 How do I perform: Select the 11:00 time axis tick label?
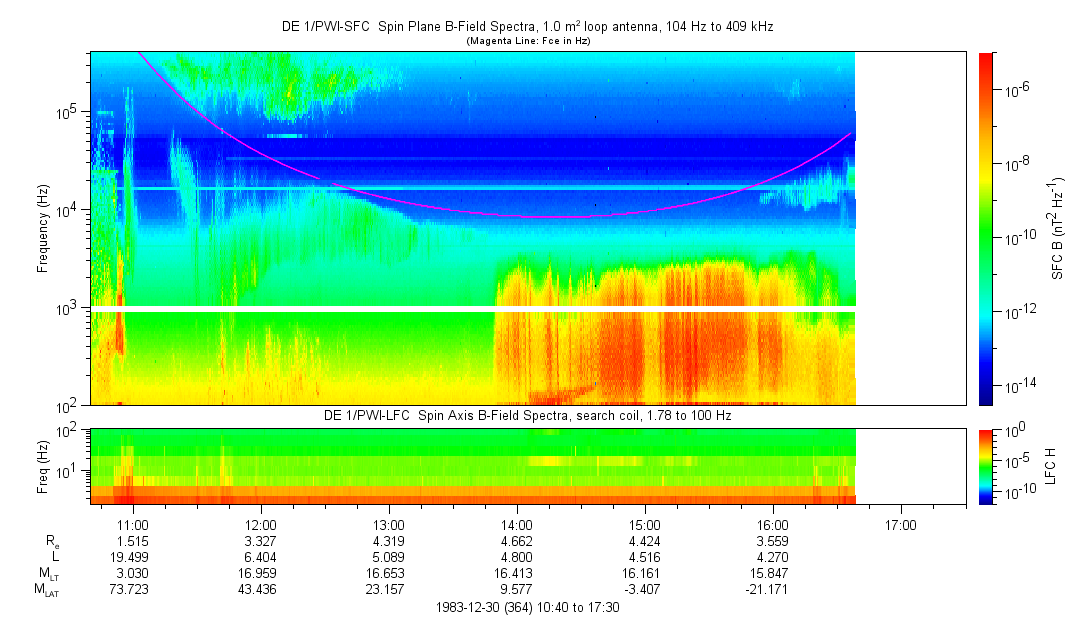[x=133, y=524]
